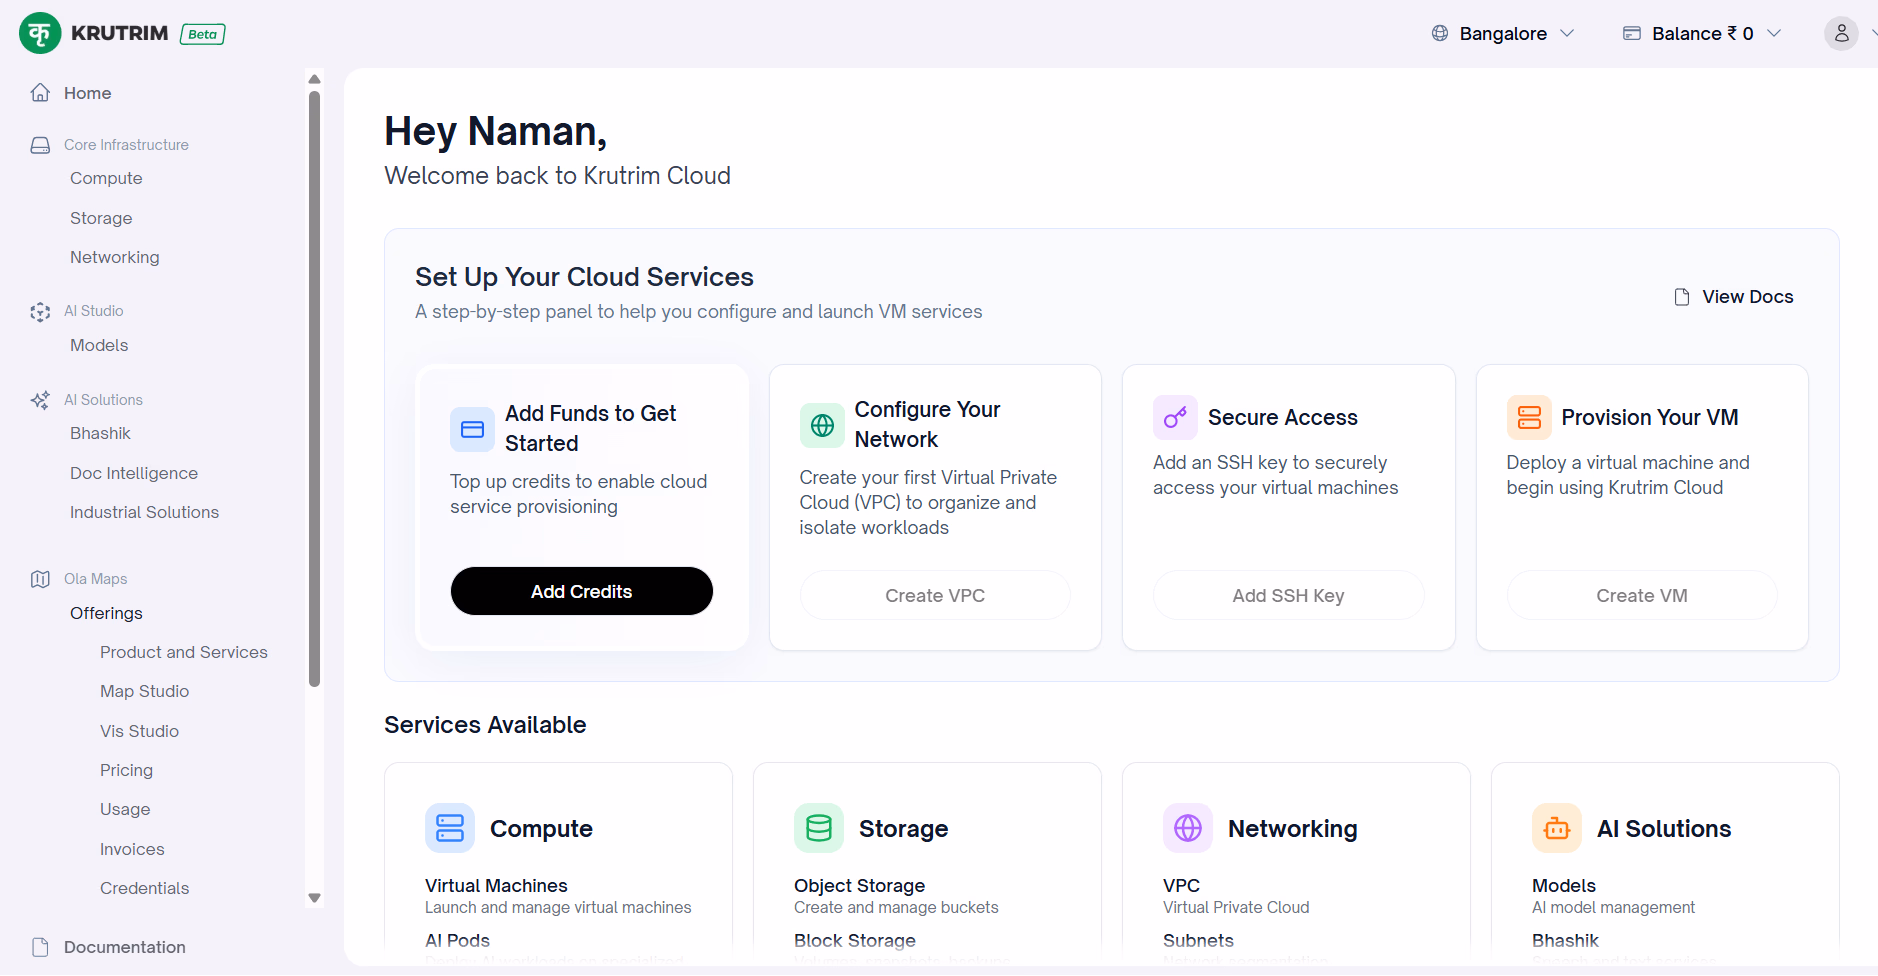Go to Pricing under Offerings
The width and height of the screenshot is (1878, 976).
(126, 770)
